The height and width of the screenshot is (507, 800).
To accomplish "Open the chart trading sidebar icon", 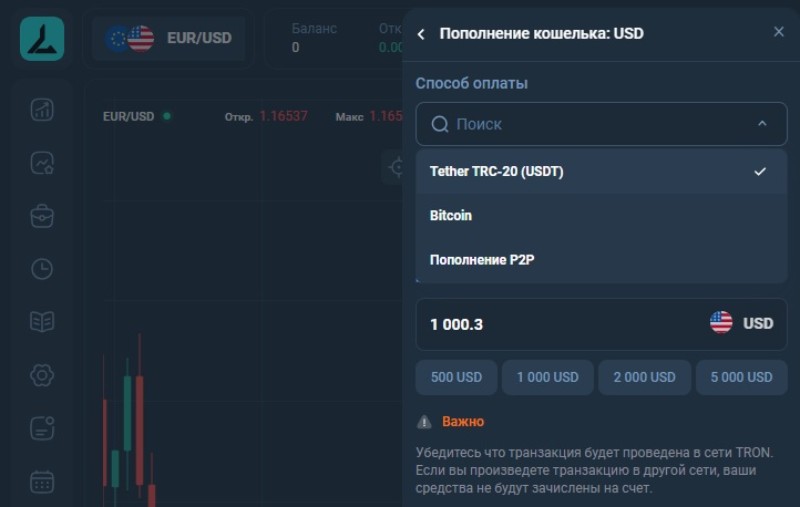I will pyautogui.click(x=42, y=110).
